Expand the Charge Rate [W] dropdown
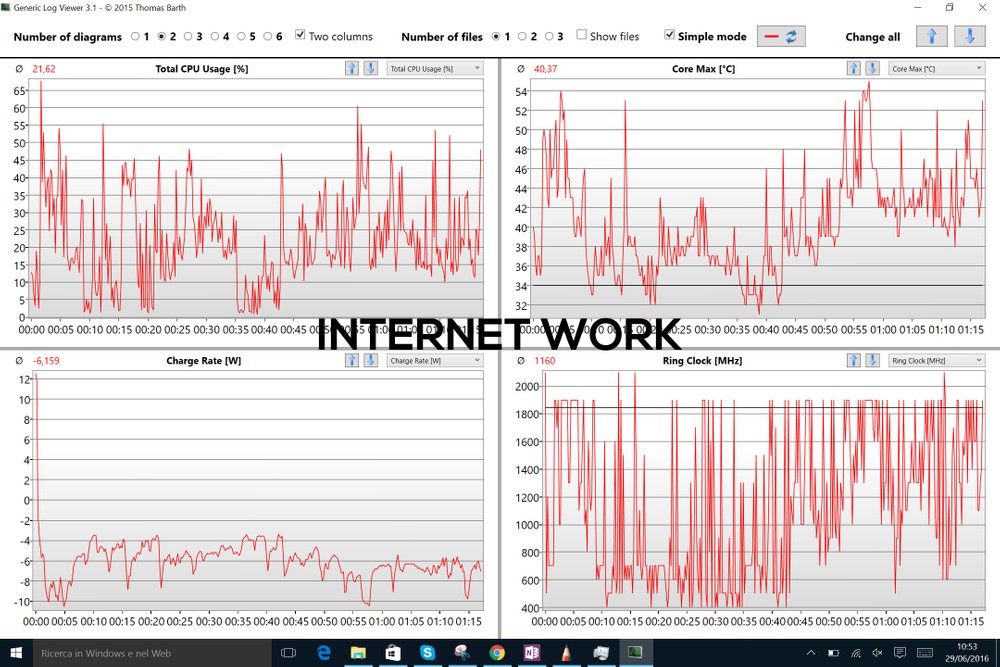Viewport: 1000px width, 667px height. (x=435, y=360)
